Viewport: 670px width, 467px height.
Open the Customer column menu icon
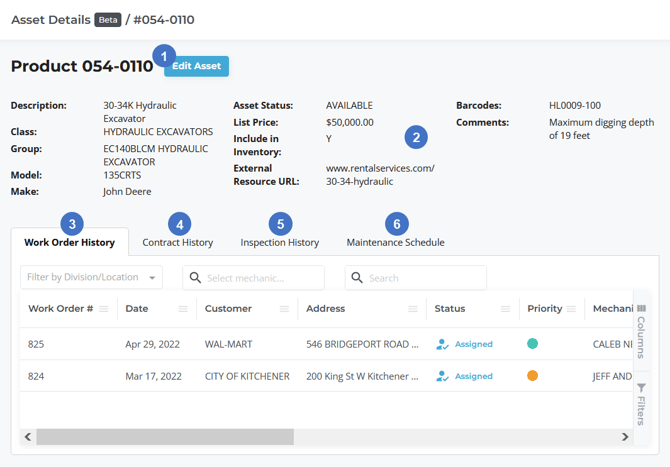[284, 310]
